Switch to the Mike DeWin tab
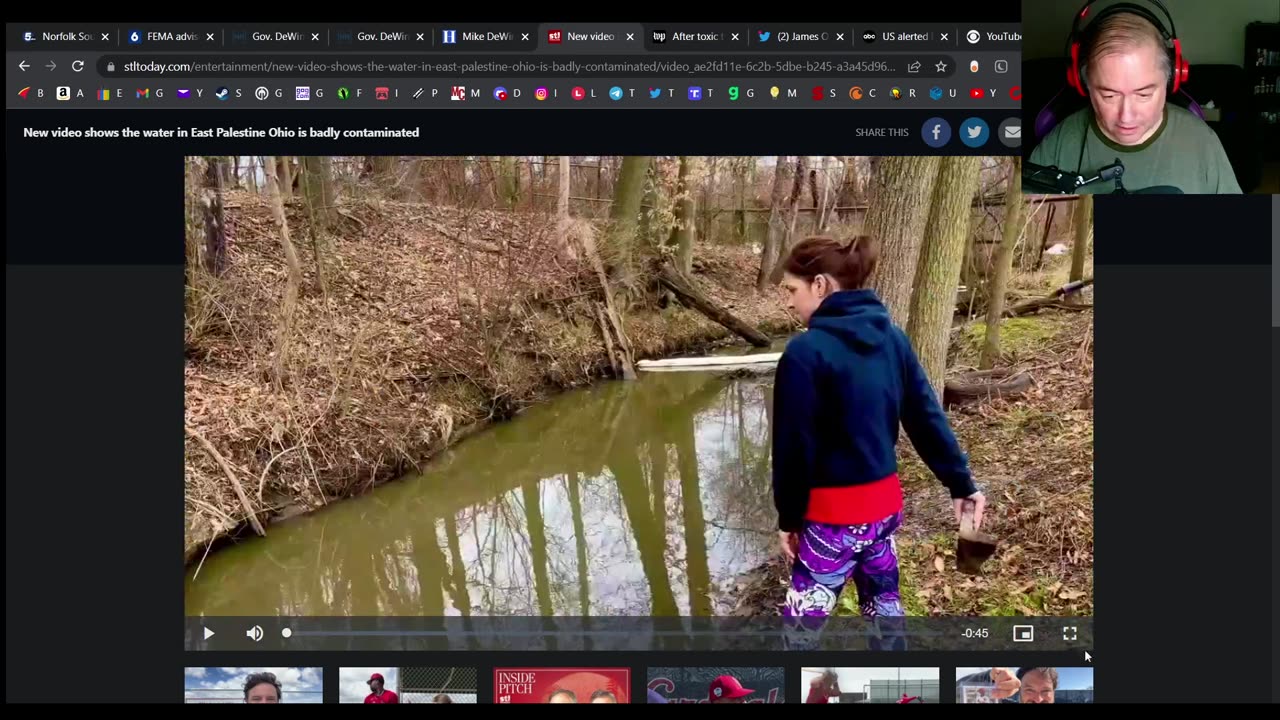 point(485,37)
